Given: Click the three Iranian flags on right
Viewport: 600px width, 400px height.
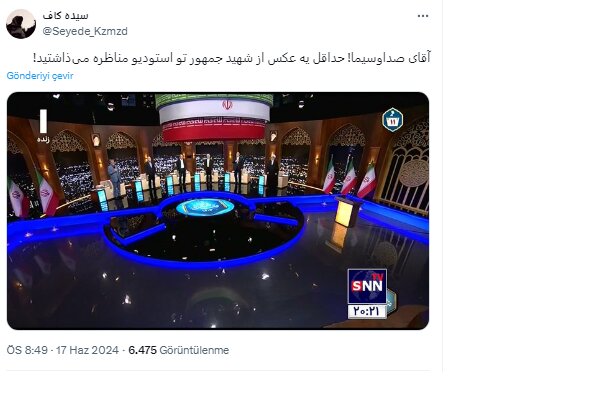Looking at the screenshot, I should [349, 177].
